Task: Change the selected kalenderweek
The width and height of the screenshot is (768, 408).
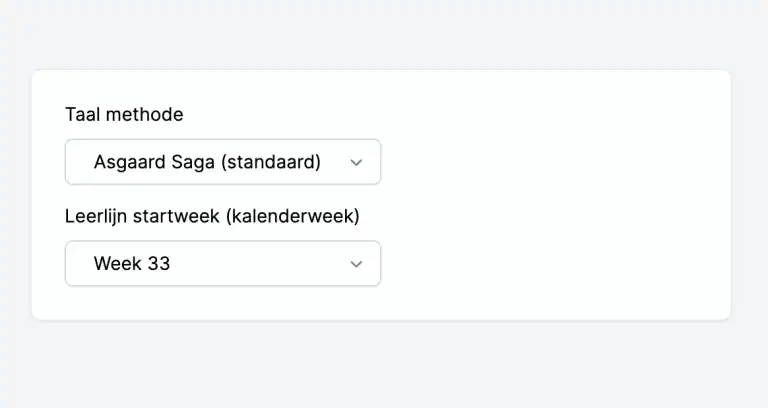Action: [222, 264]
